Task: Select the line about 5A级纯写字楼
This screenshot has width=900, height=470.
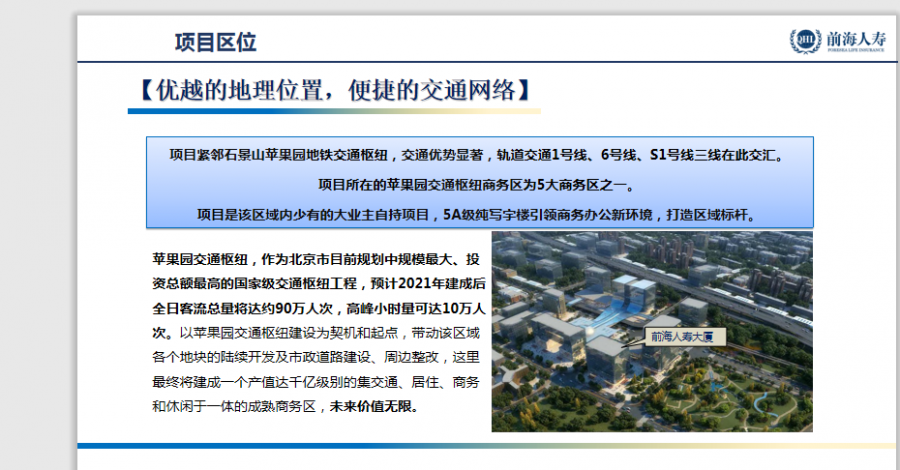Action: pos(478,215)
